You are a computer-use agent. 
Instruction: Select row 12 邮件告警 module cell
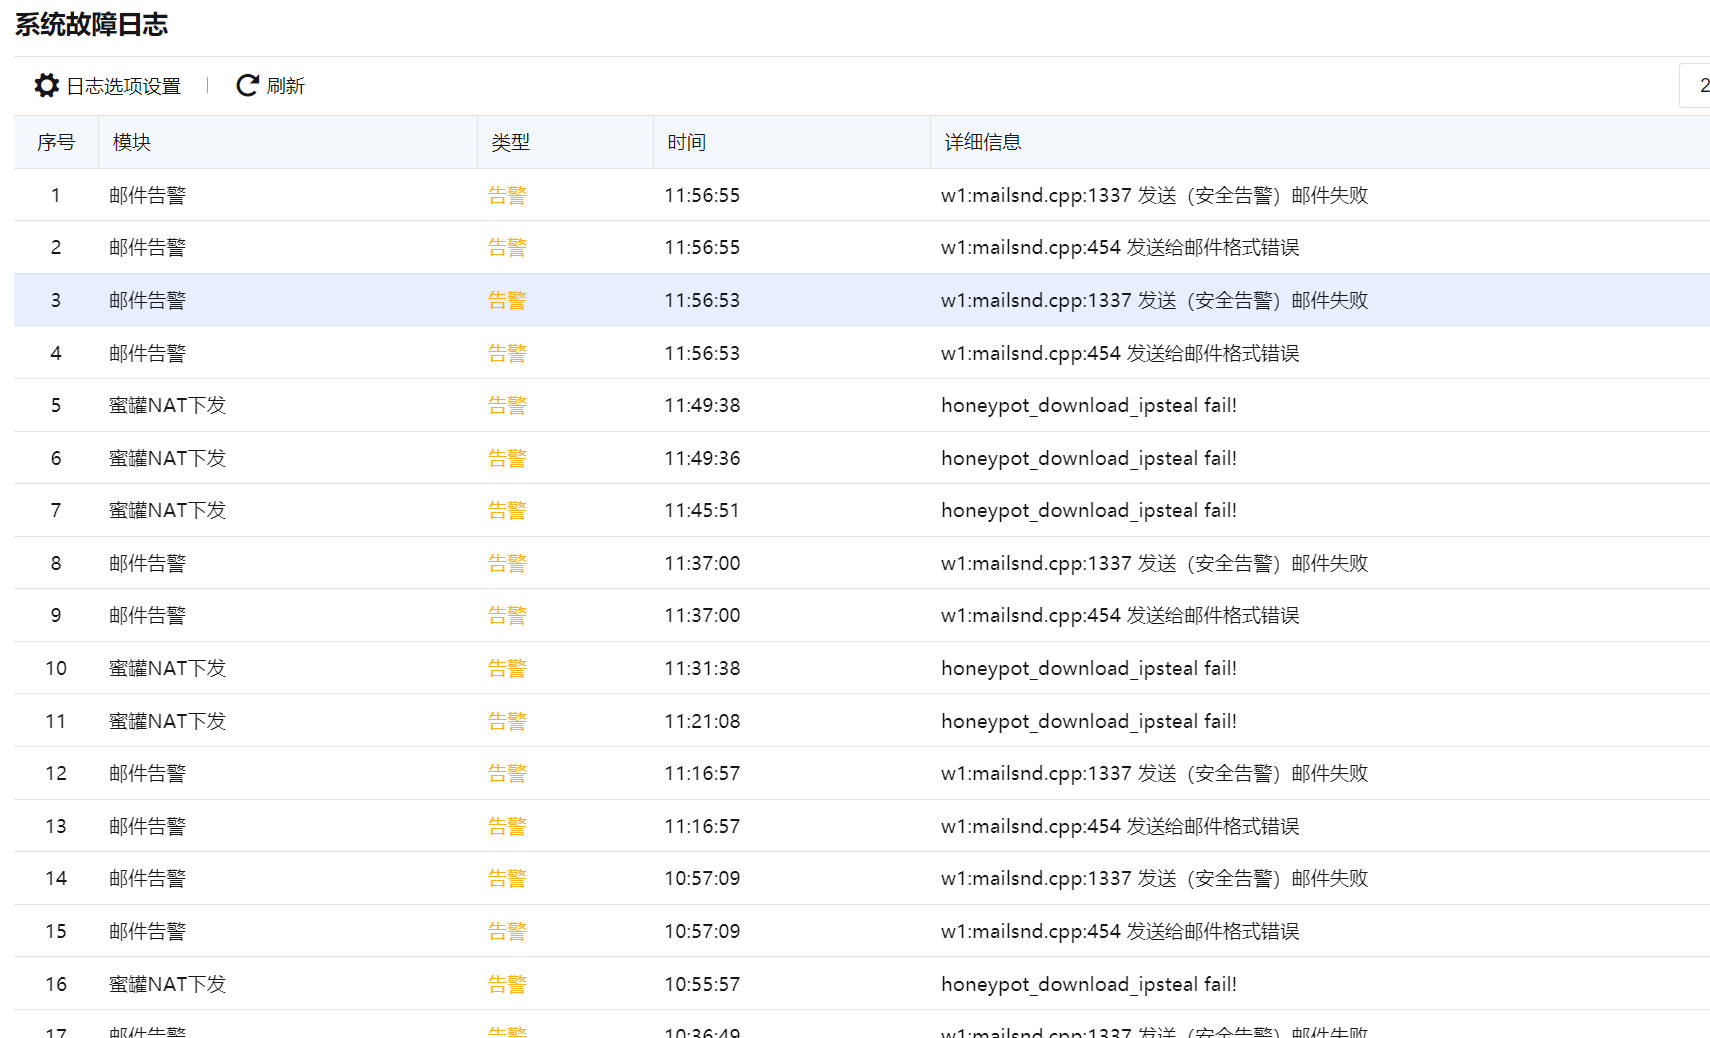pyautogui.click(x=147, y=773)
